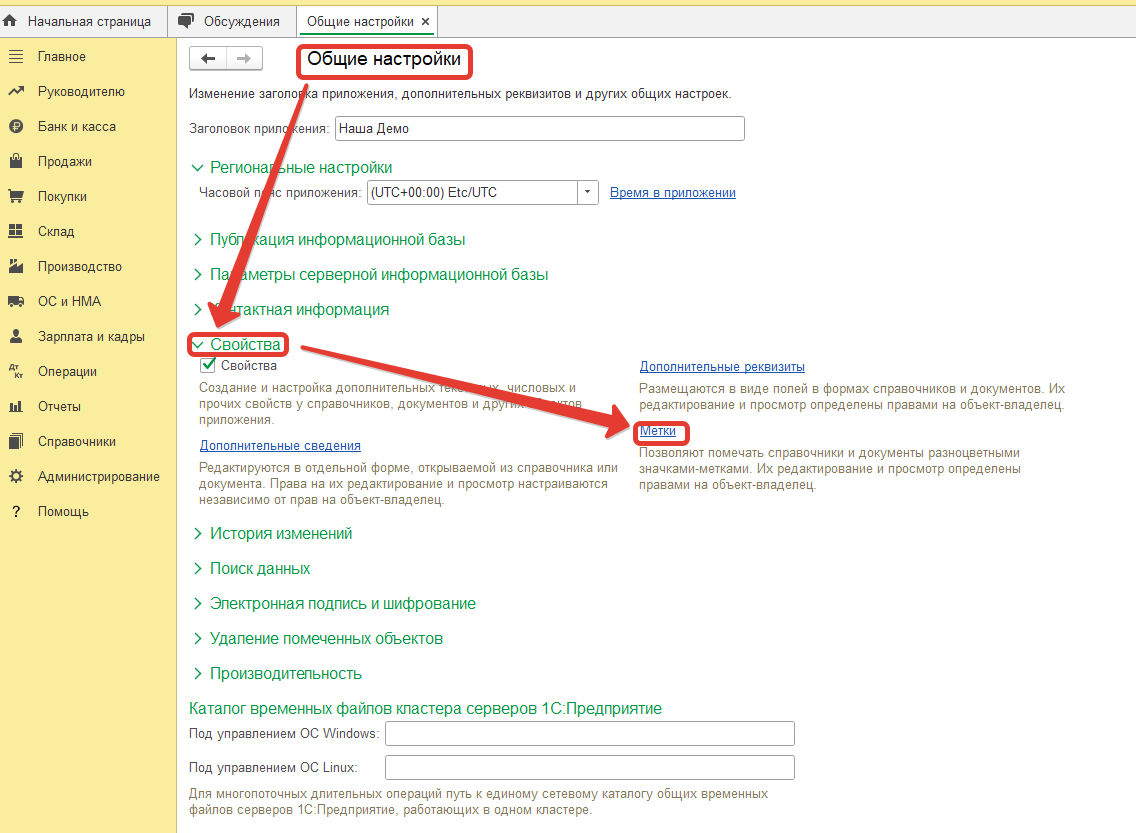Click the Администрирование gear icon
The height and width of the screenshot is (833, 1136).
coord(16,477)
